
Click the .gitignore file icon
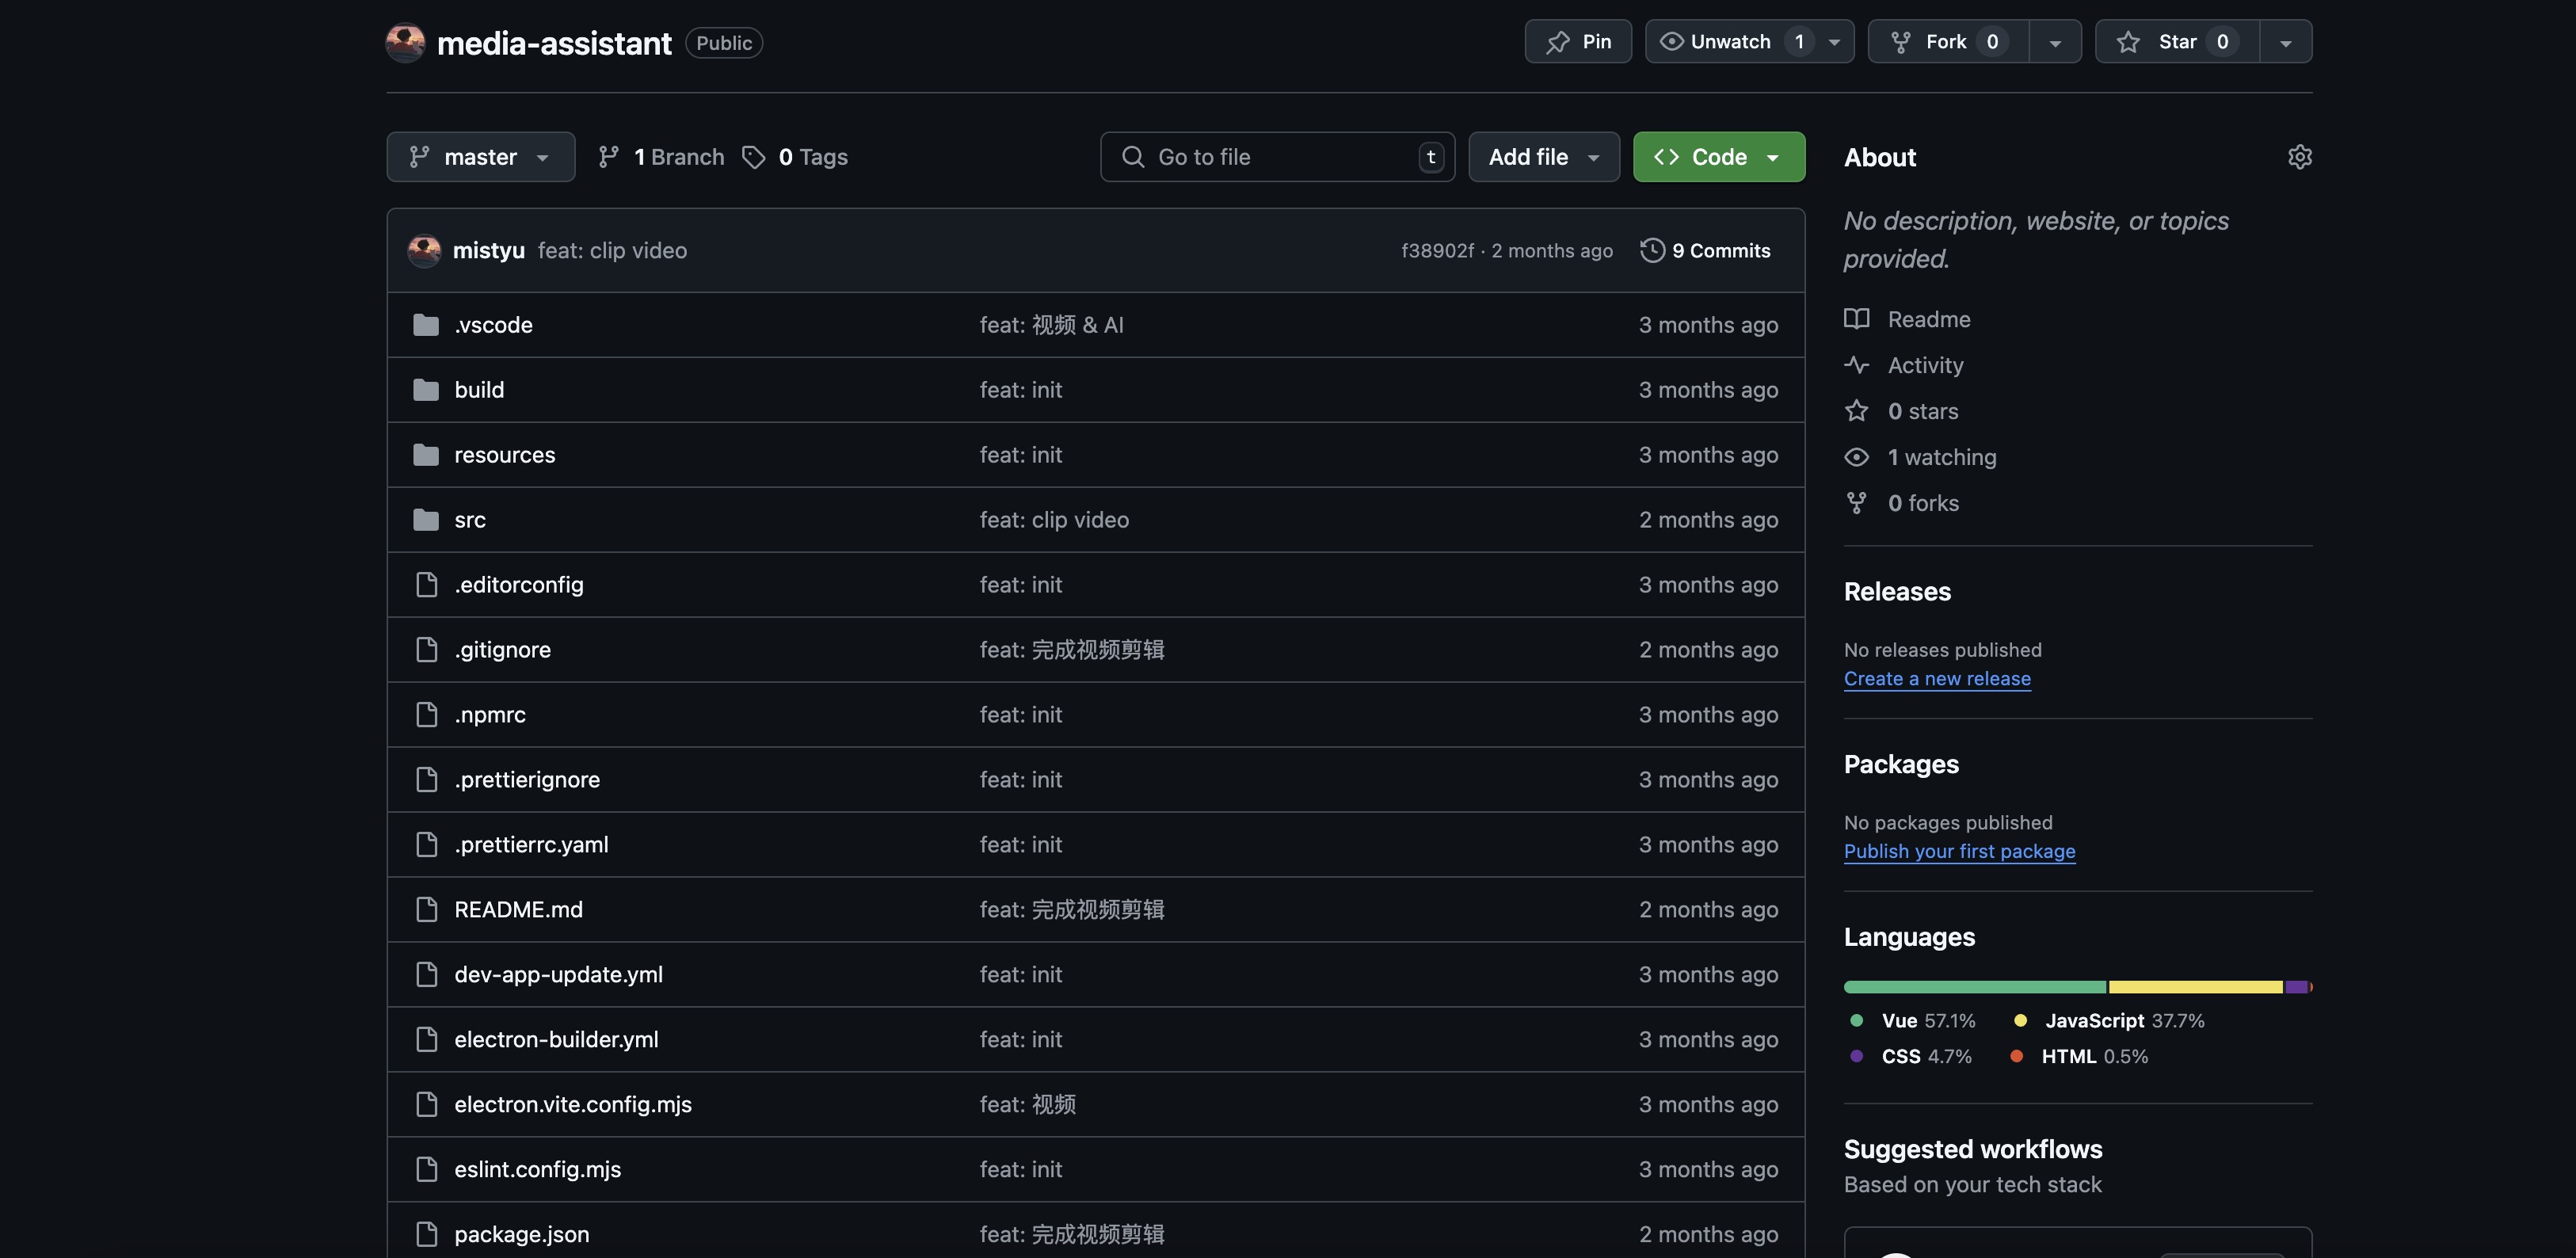tap(426, 650)
